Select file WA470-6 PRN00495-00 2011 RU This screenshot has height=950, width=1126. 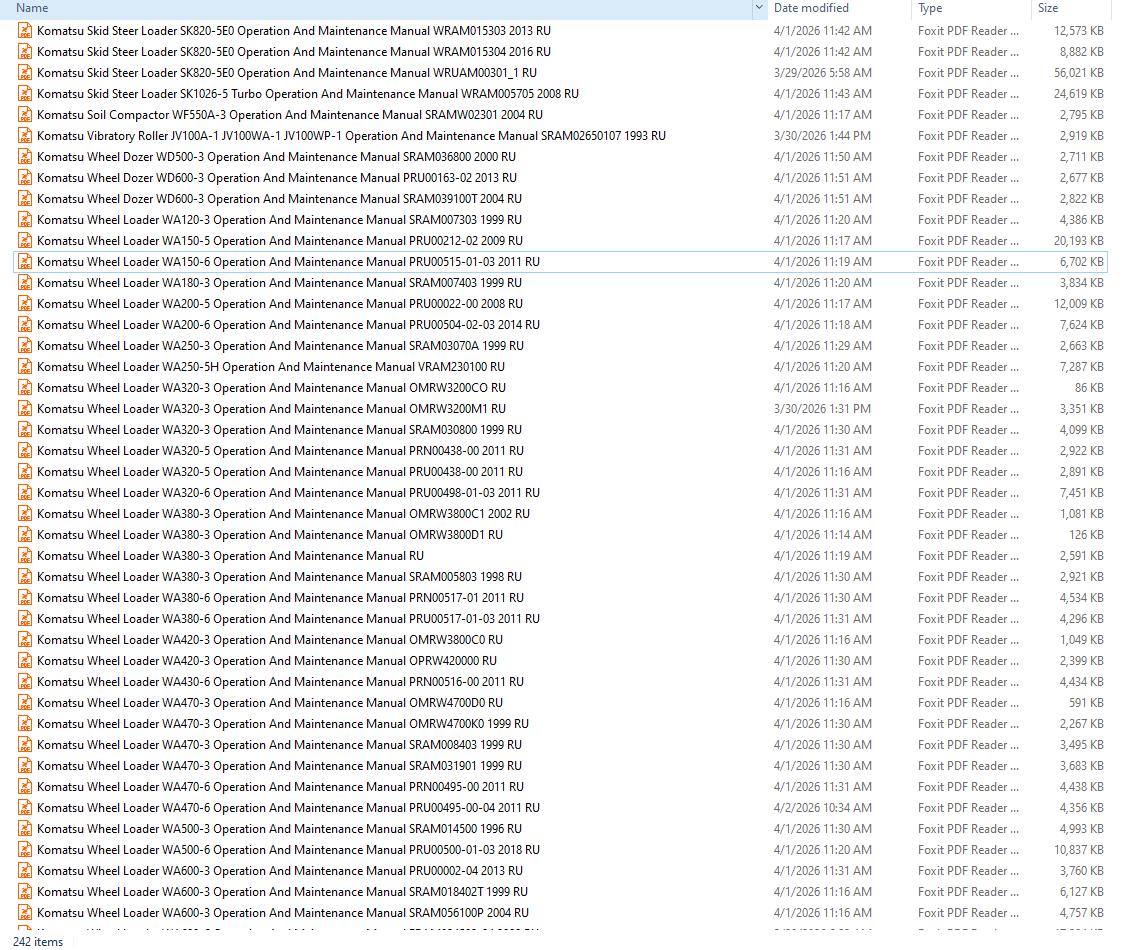[x=280, y=787]
